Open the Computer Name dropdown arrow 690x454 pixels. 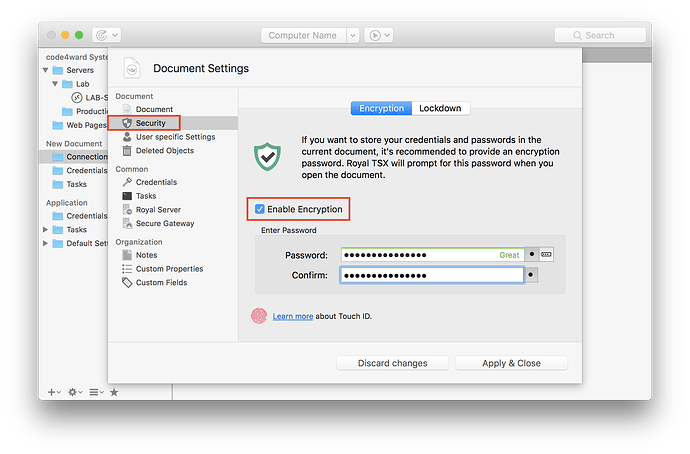[x=352, y=35]
